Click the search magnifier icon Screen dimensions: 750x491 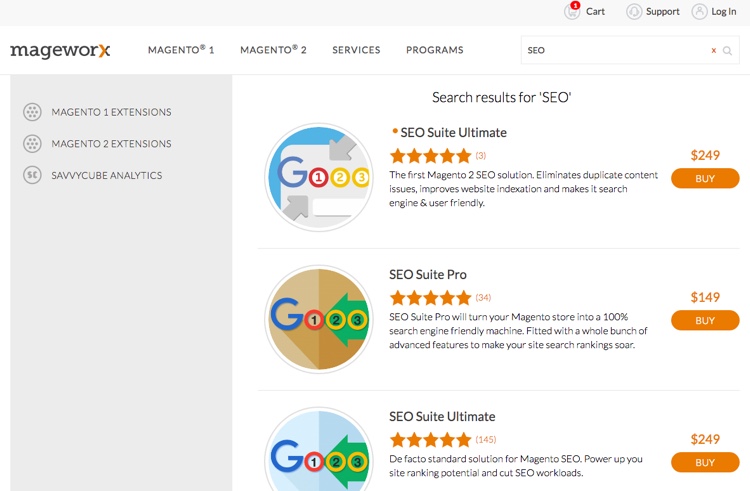coord(728,50)
